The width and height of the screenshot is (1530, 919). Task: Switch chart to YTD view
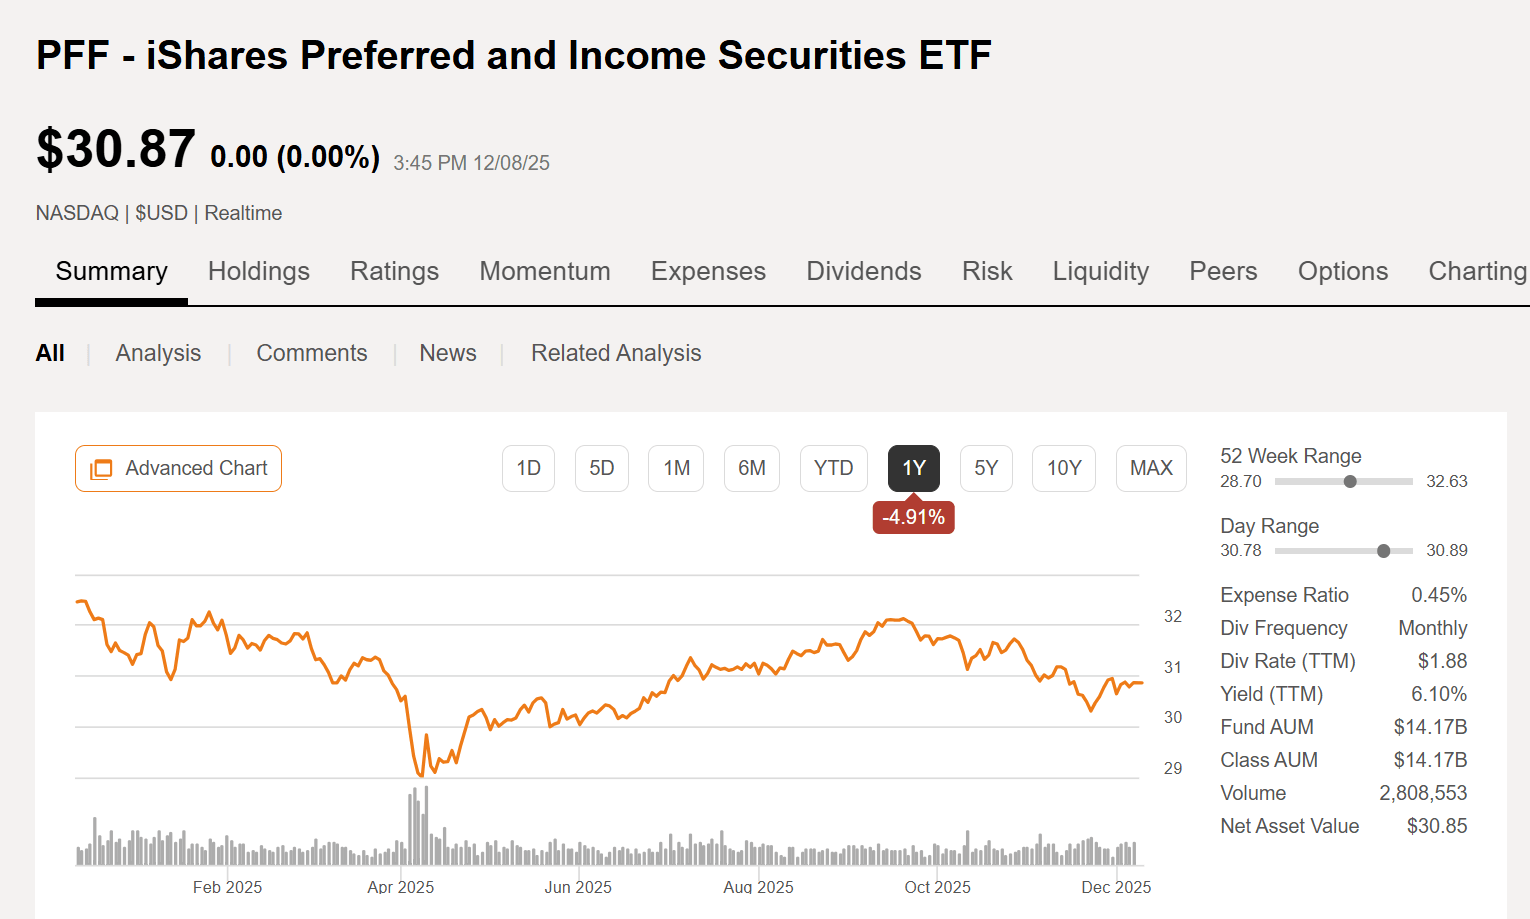[x=833, y=468]
